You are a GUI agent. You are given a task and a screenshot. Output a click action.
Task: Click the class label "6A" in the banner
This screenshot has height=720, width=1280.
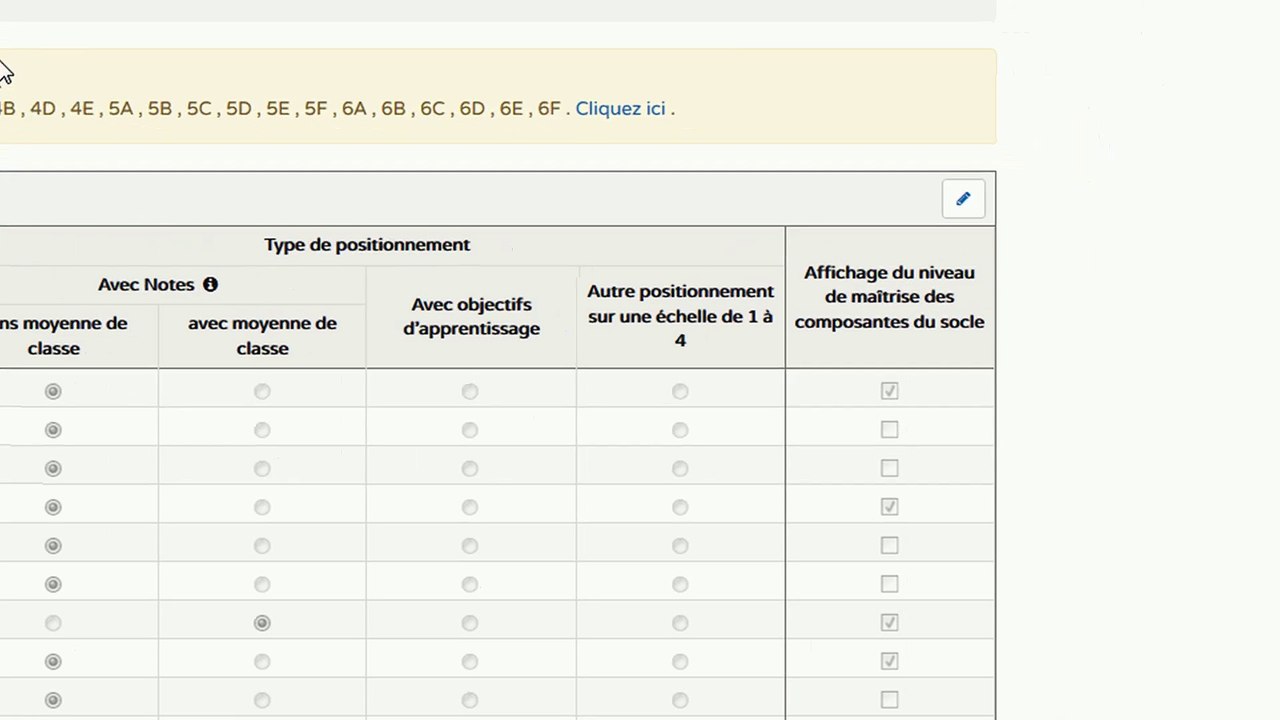click(354, 108)
